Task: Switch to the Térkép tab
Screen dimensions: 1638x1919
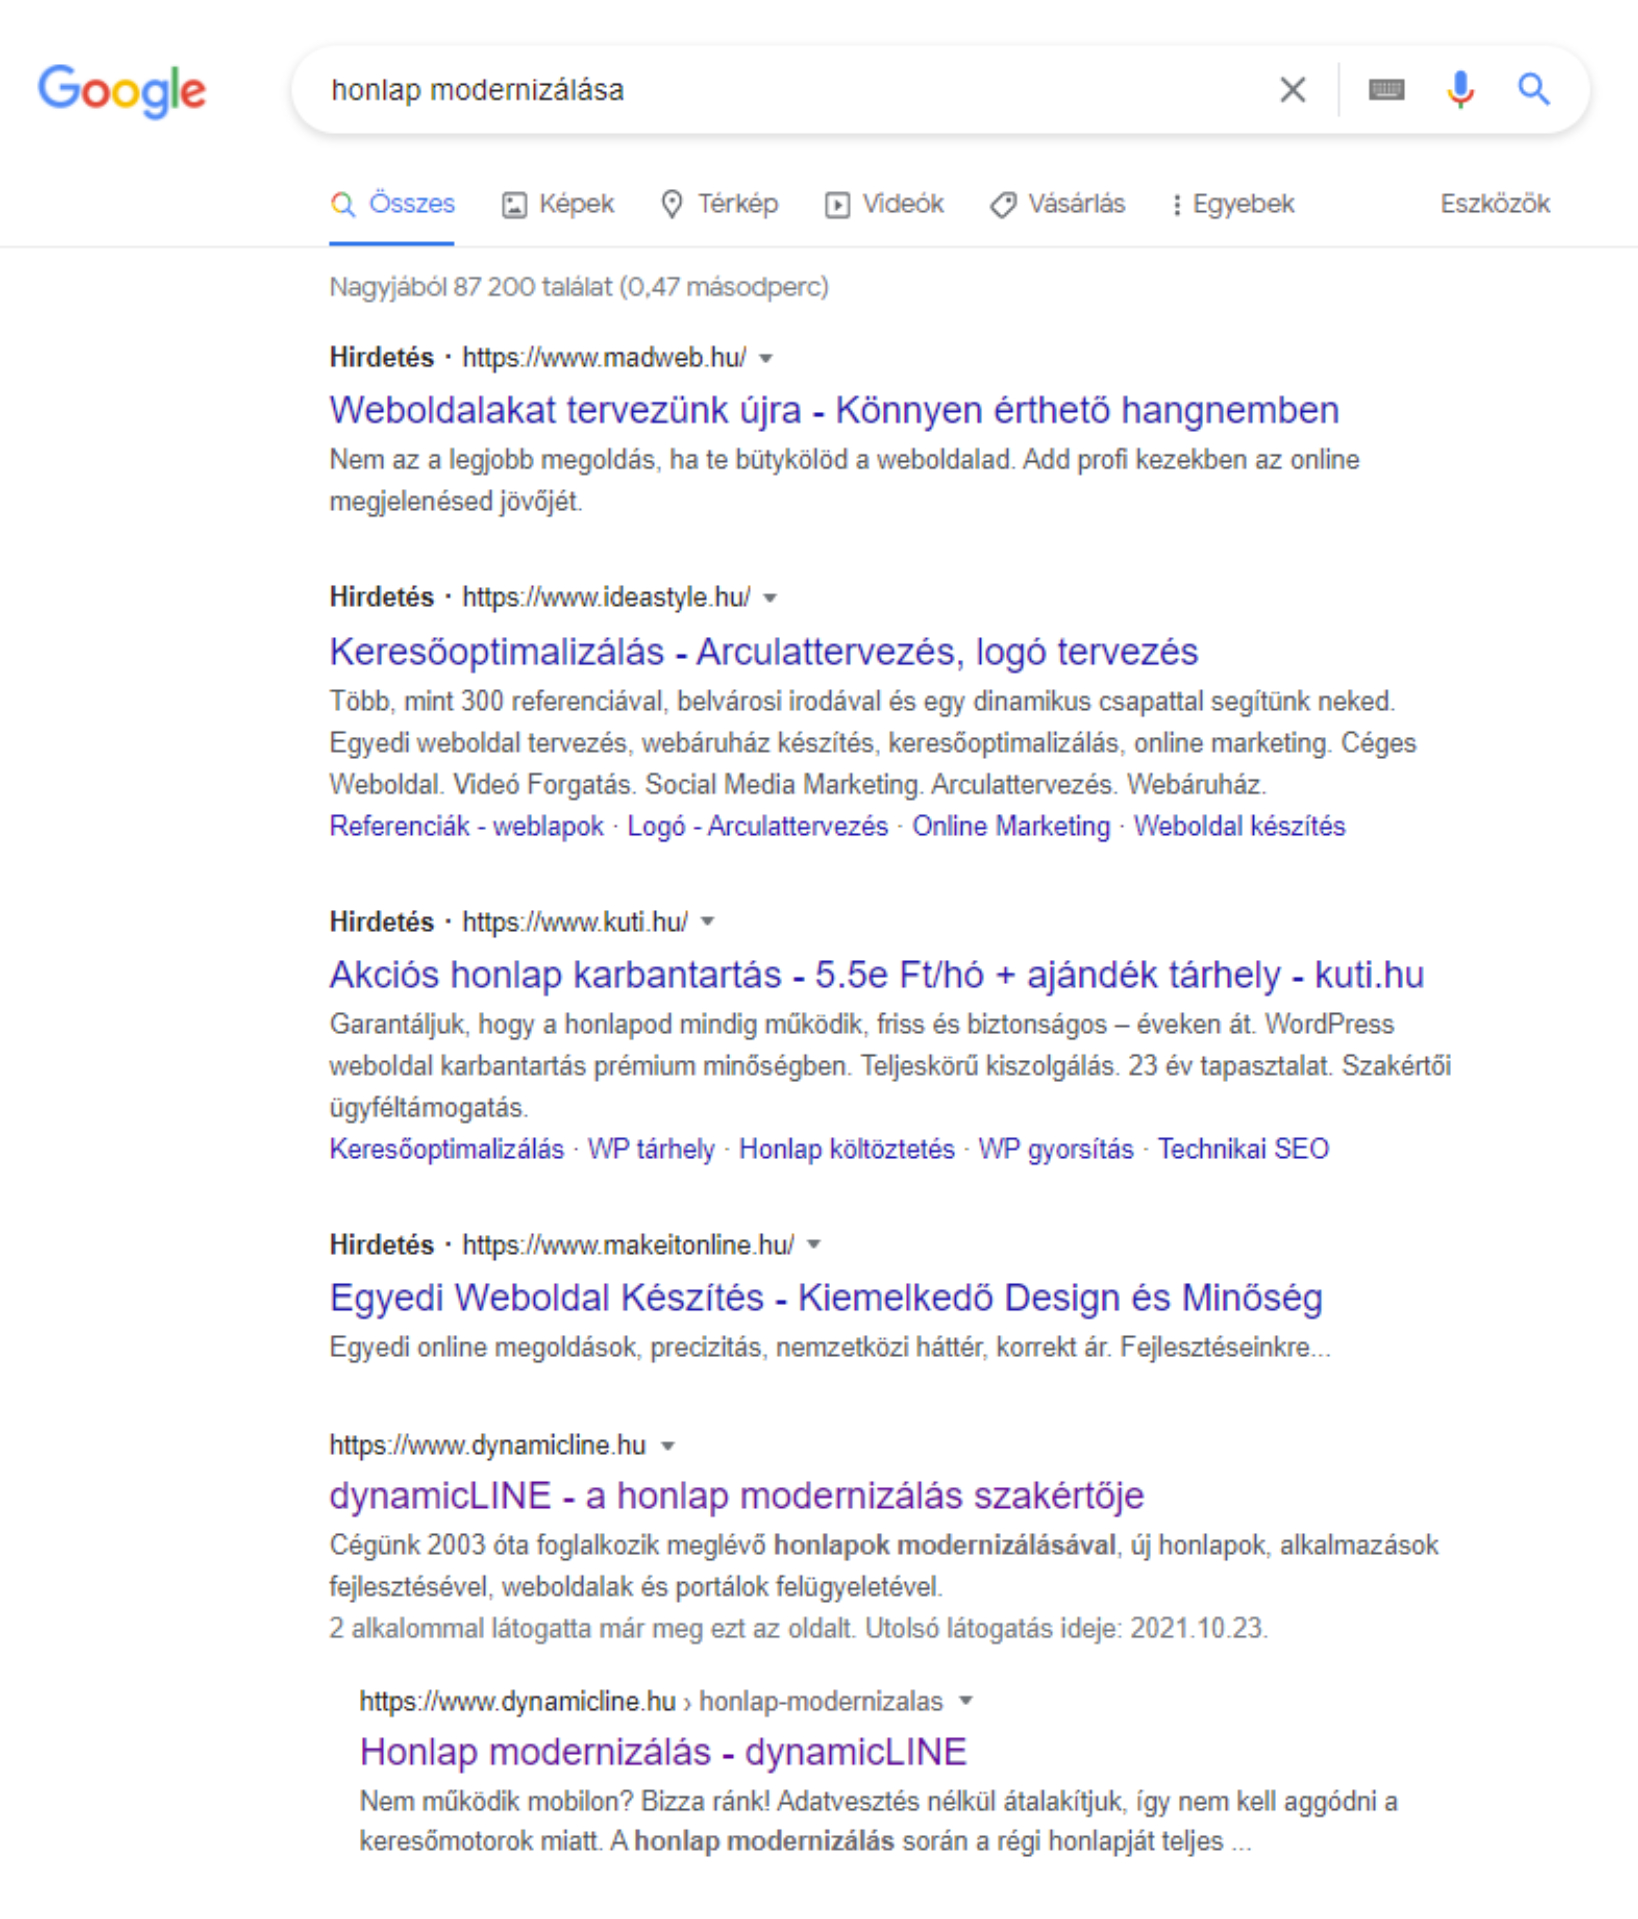Action: [719, 204]
